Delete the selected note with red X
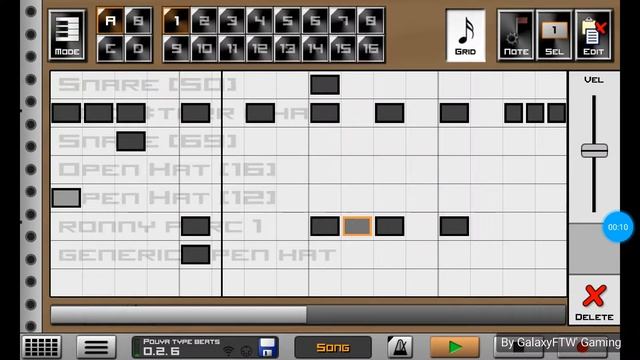The height and width of the screenshot is (360, 640). [594, 301]
